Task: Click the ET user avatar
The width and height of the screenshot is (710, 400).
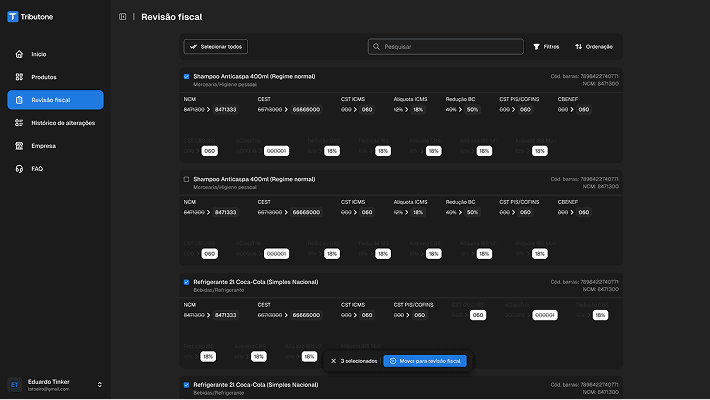Action: (14, 385)
